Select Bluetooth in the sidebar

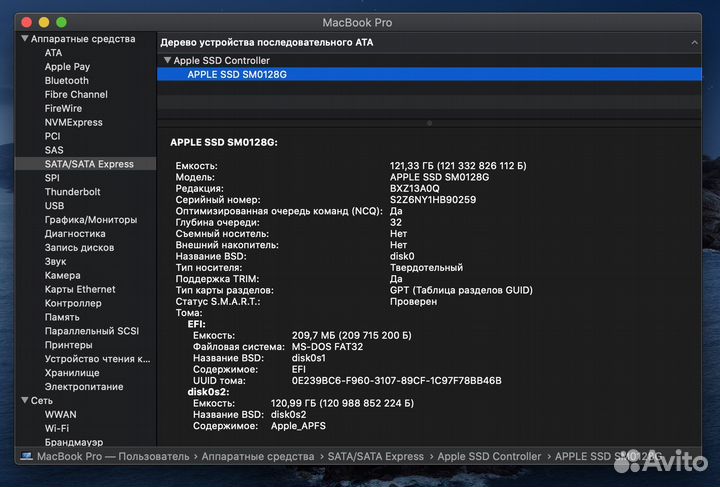pos(66,81)
